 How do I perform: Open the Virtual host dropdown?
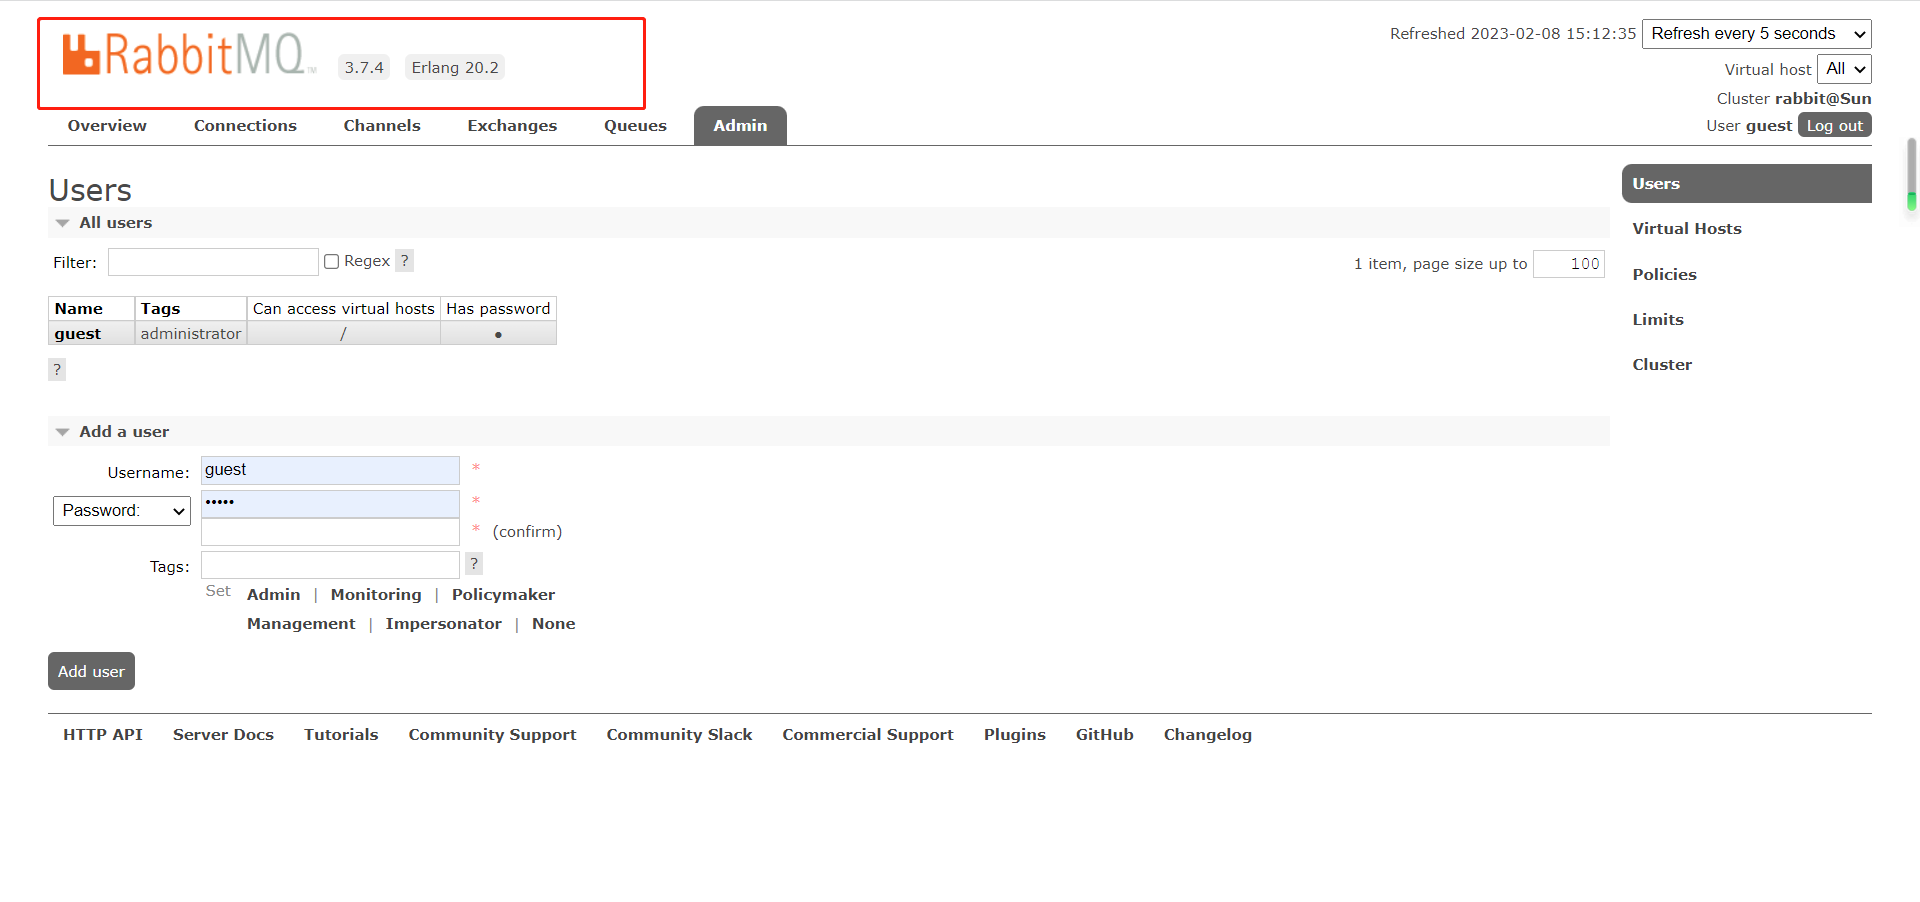[x=1844, y=69]
